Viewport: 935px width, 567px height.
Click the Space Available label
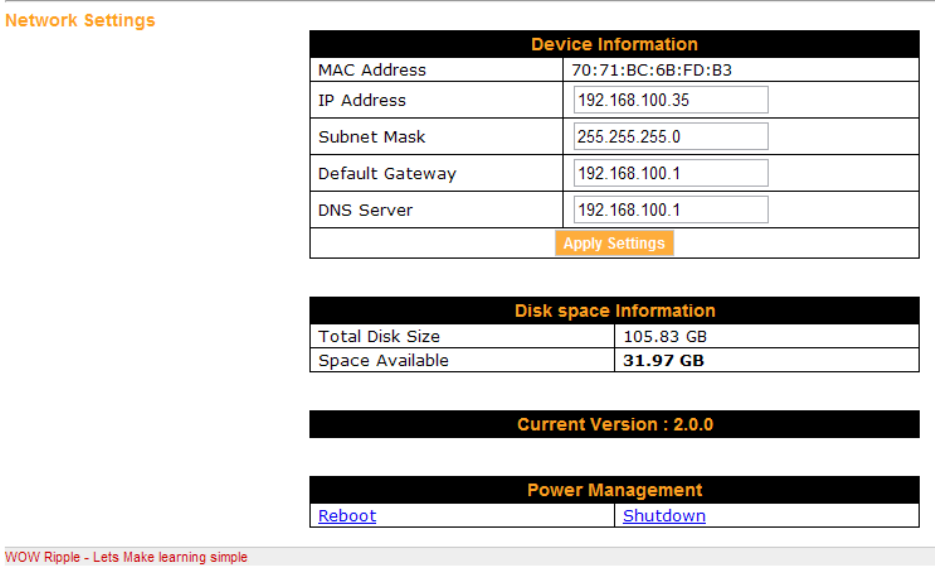383,360
